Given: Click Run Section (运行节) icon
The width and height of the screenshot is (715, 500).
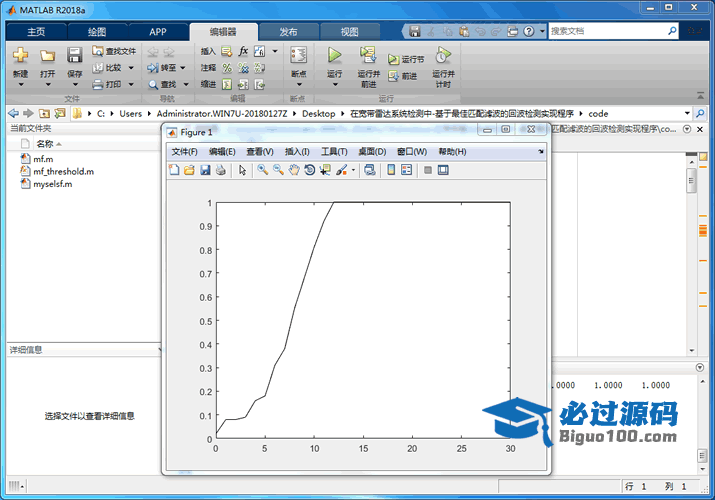Looking at the screenshot, I should (x=393, y=59).
